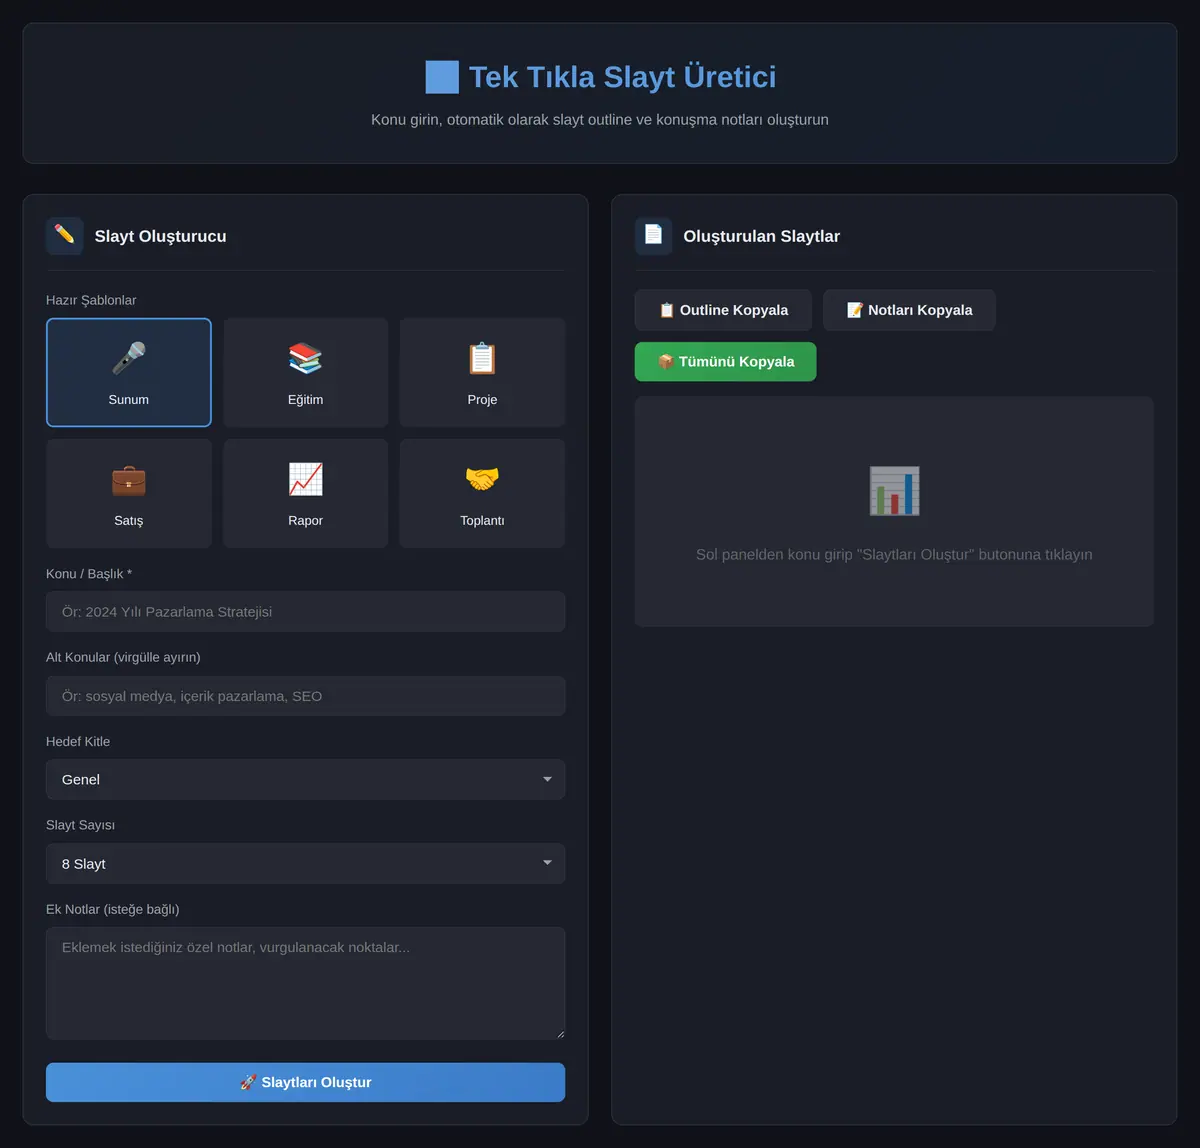Pick the Toplantı handshake template
This screenshot has height=1148, width=1200.
click(x=482, y=493)
